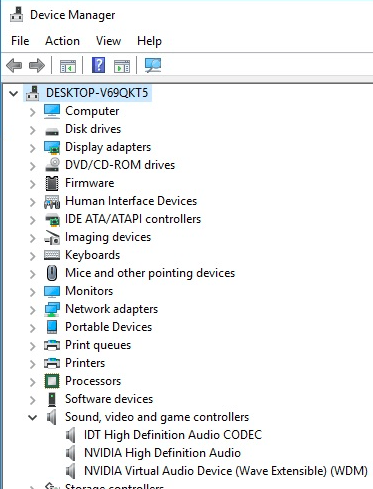Click the Keyboards icon
The height and width of the screenshot is (489, 373).
(52, 255)
